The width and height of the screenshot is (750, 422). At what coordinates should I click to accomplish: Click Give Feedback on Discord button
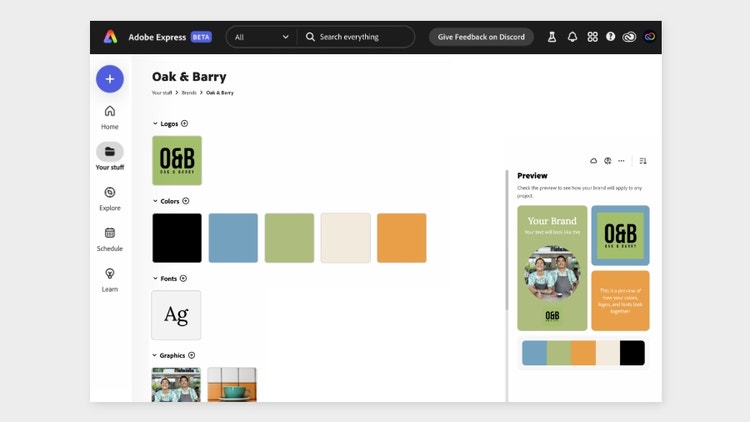coord(481,37)
